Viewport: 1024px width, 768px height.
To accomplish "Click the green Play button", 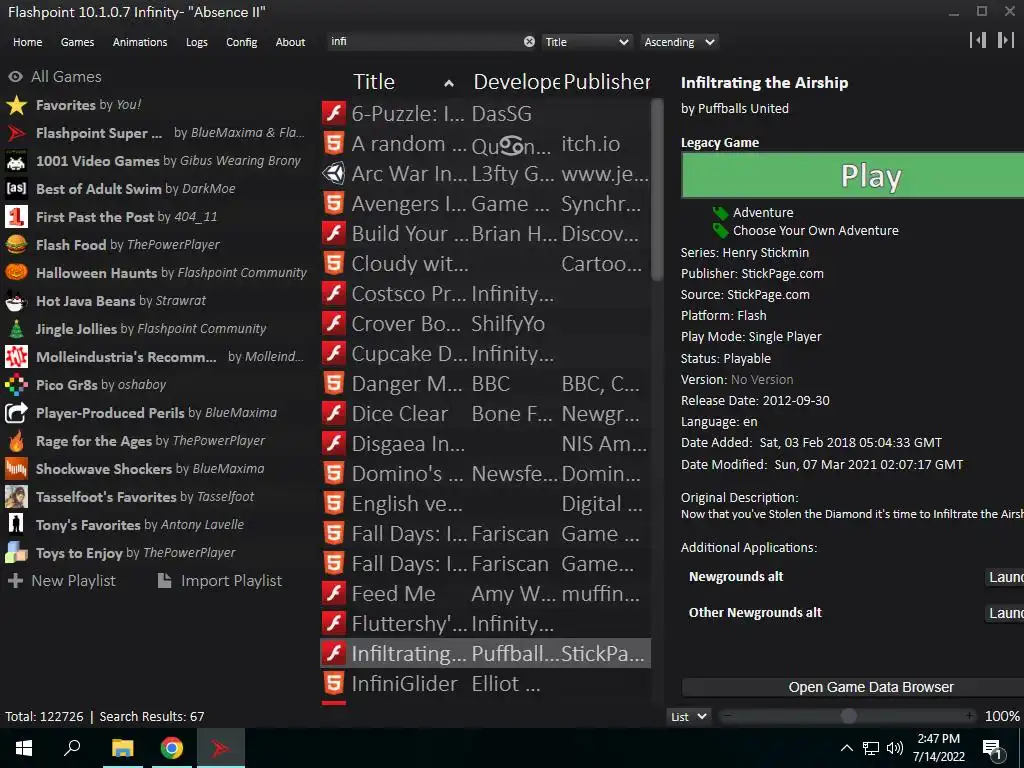I will (x=852, y=175).
